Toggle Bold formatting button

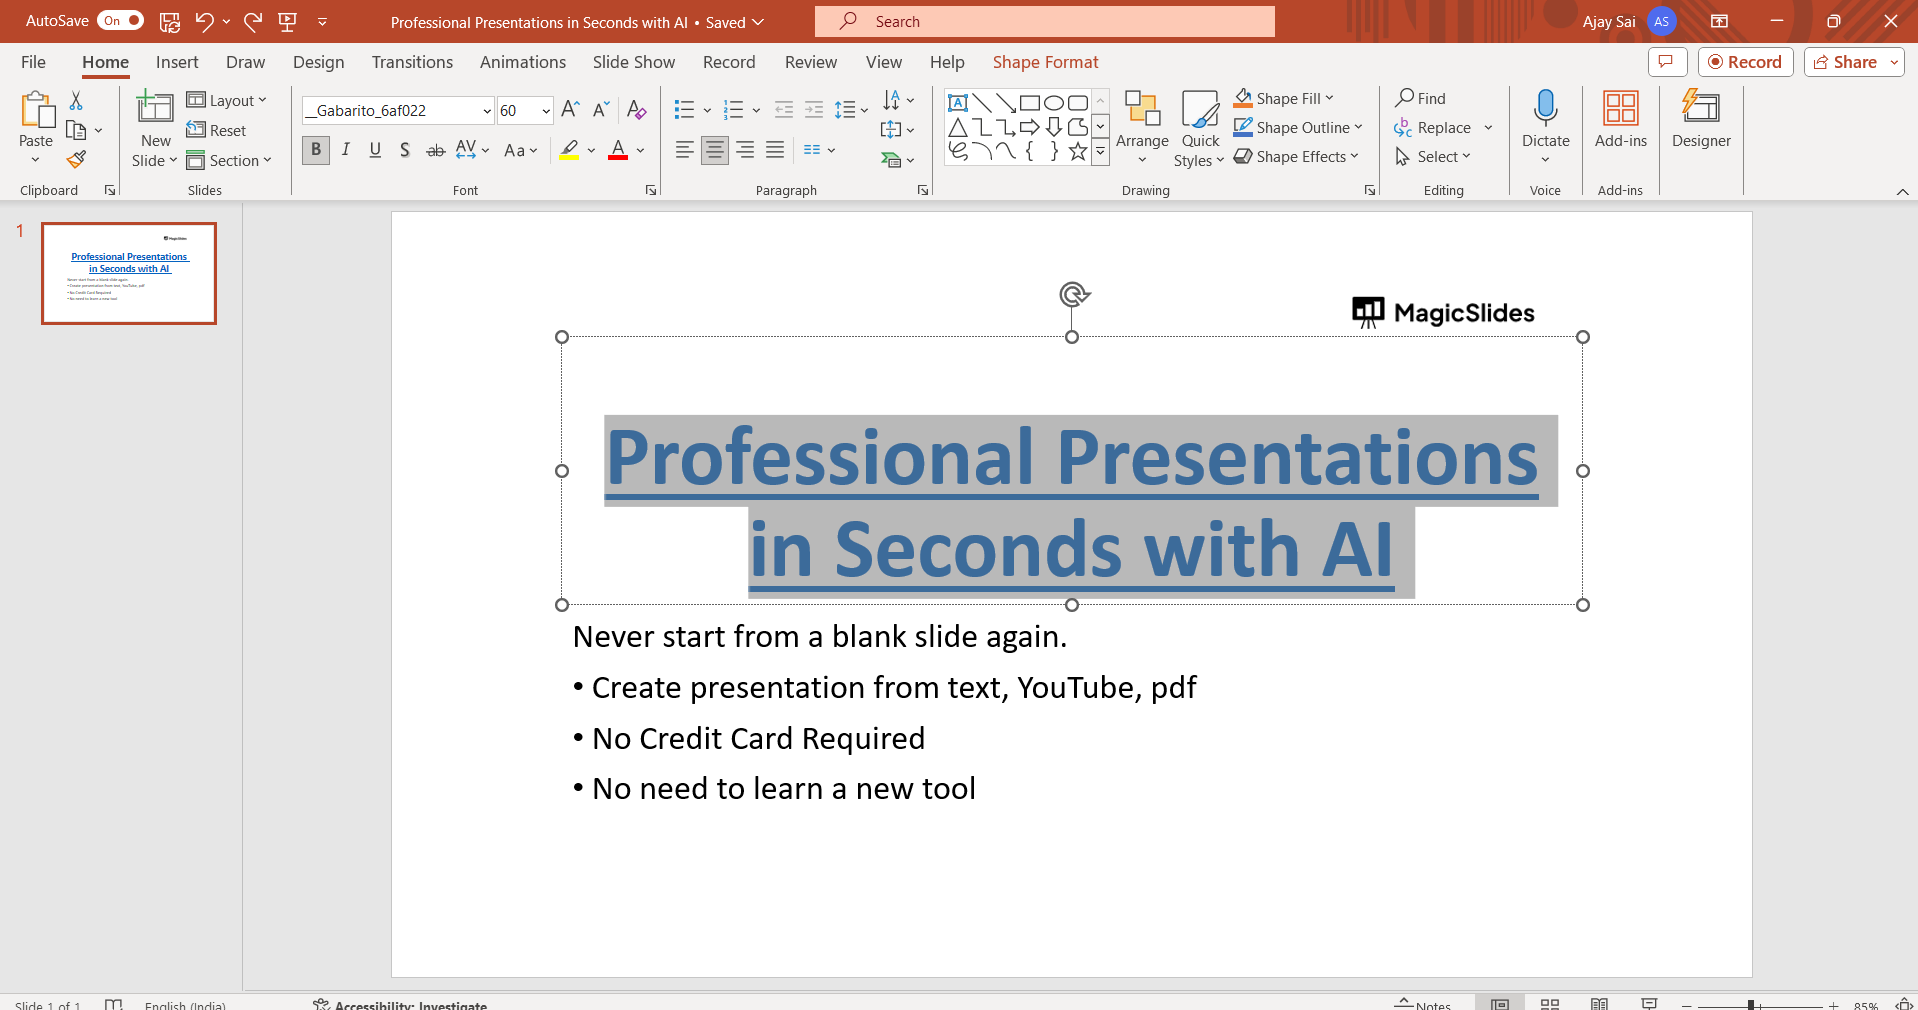tap(316, 150)
